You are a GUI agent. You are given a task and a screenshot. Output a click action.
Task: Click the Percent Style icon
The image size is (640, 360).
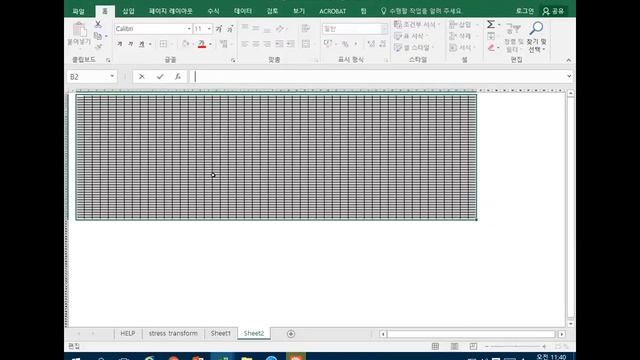pyautogui.click(x=345, y=44)
